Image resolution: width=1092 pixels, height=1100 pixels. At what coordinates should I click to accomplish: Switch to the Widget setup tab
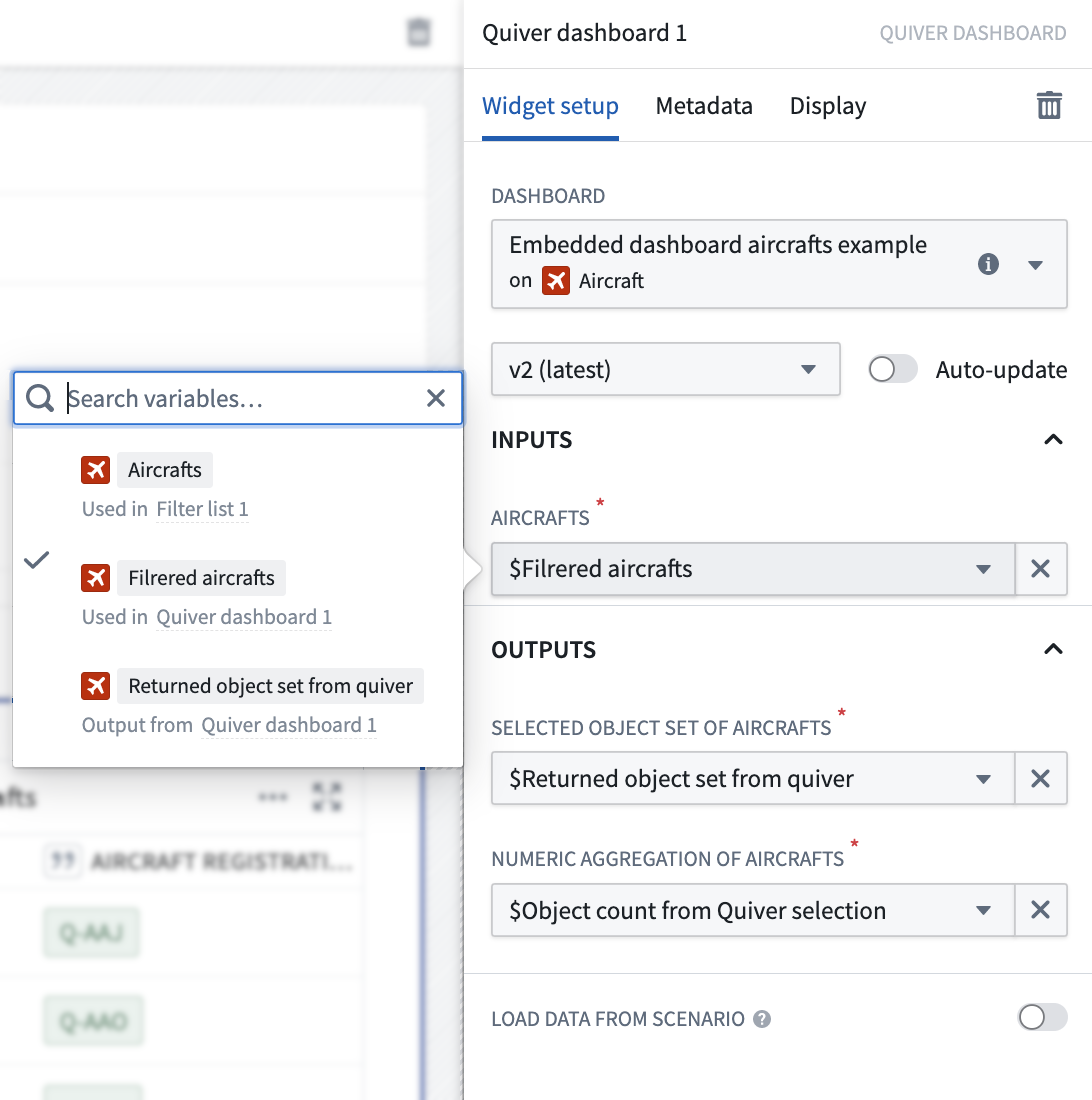(550, 107)
